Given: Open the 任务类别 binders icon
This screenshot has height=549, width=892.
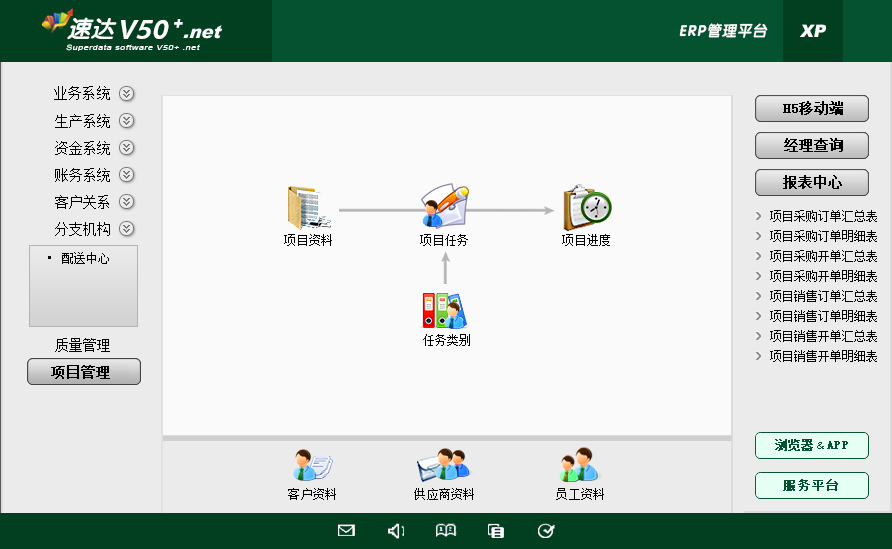Looking at the screenshot, I should pos(445,311).
